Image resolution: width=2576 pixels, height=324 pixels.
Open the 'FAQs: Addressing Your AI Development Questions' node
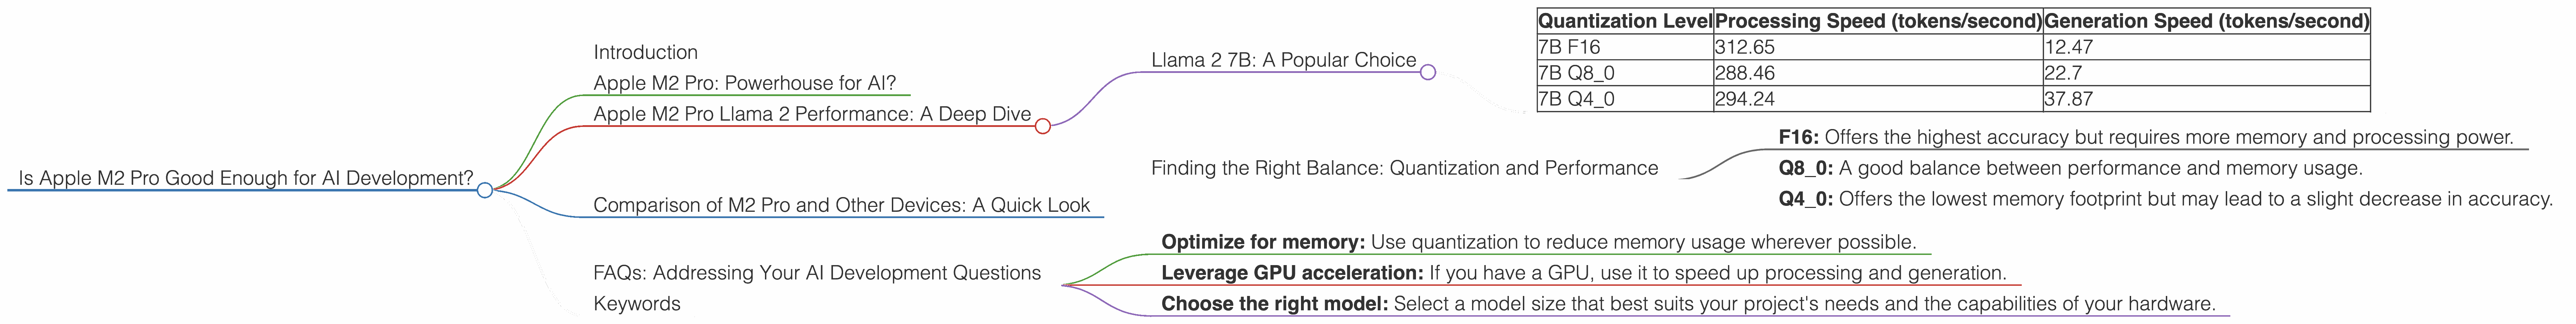[x=816, y=273]
